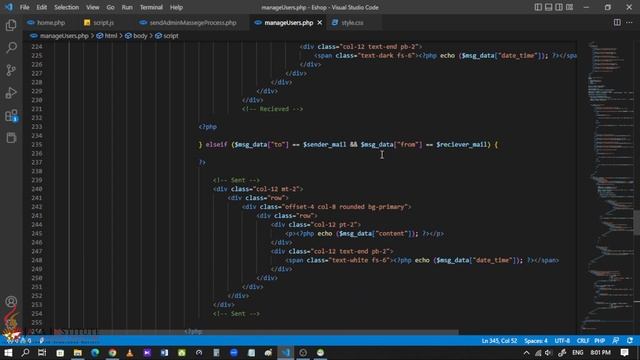Open the Run menu
This screenshot has height=360, width=640.
click(127, 7)
